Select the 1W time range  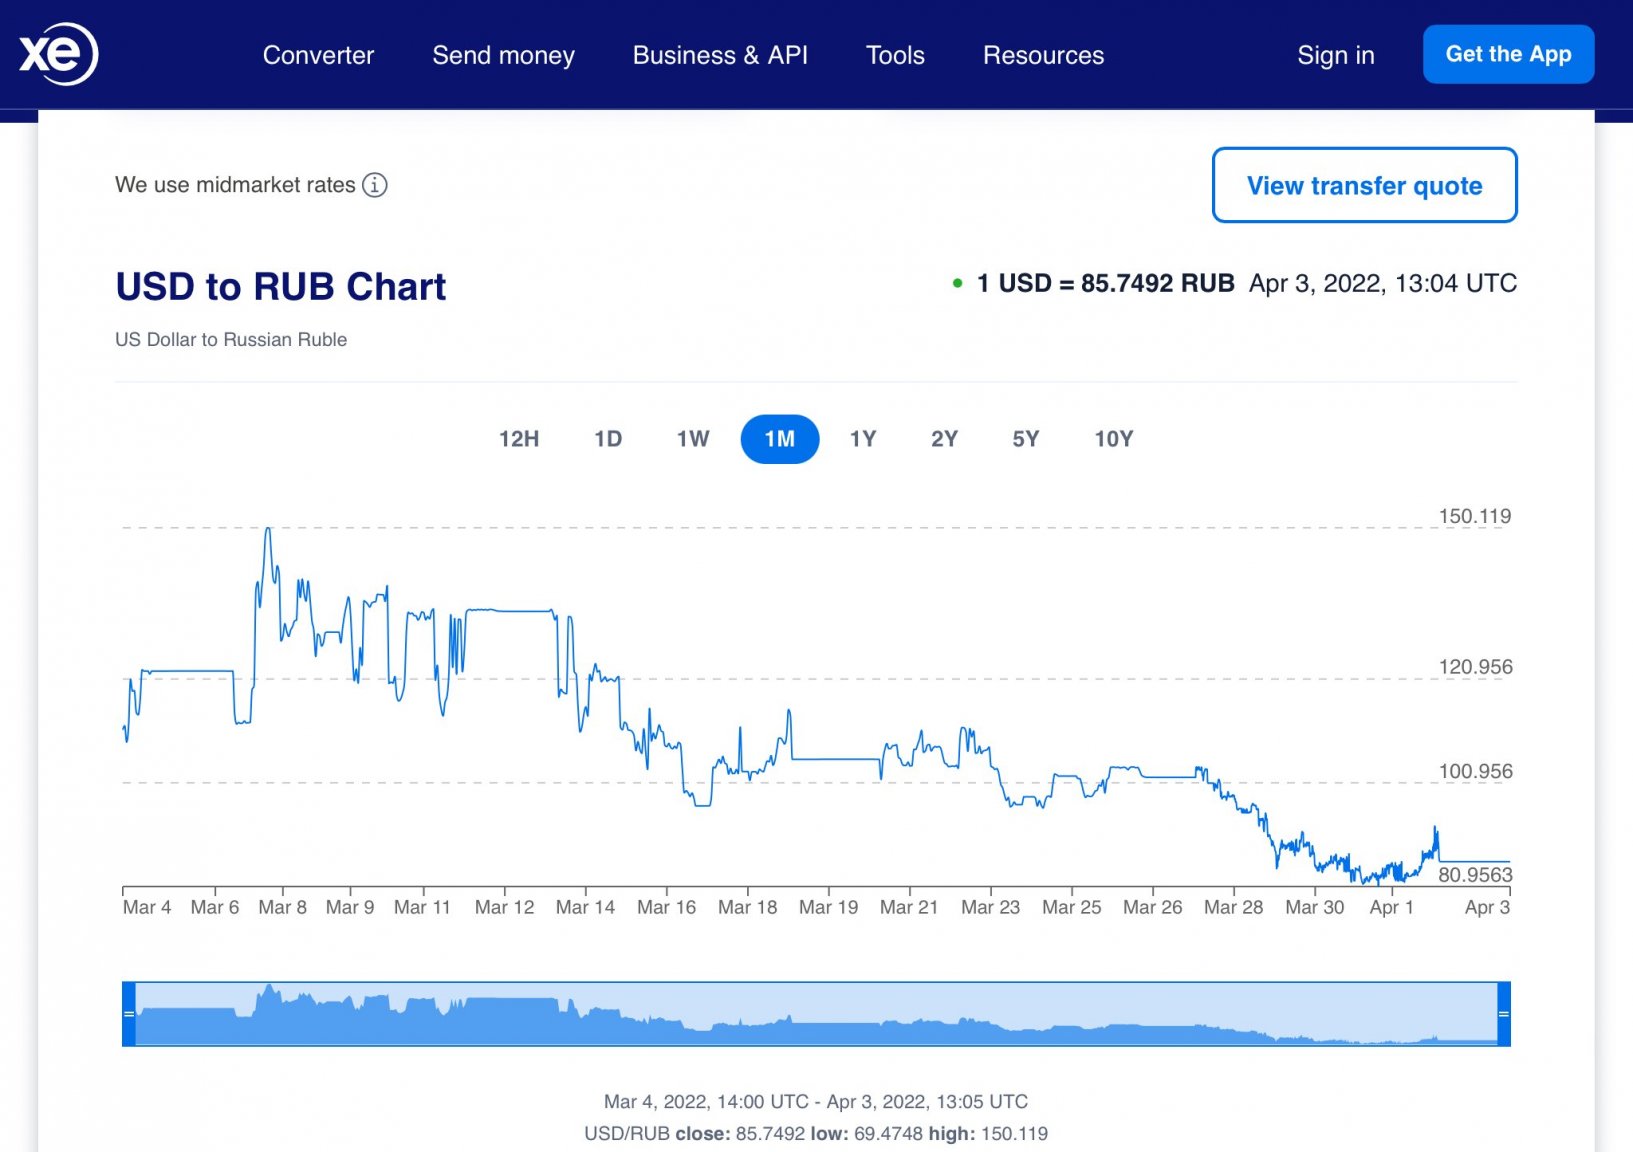693,439
